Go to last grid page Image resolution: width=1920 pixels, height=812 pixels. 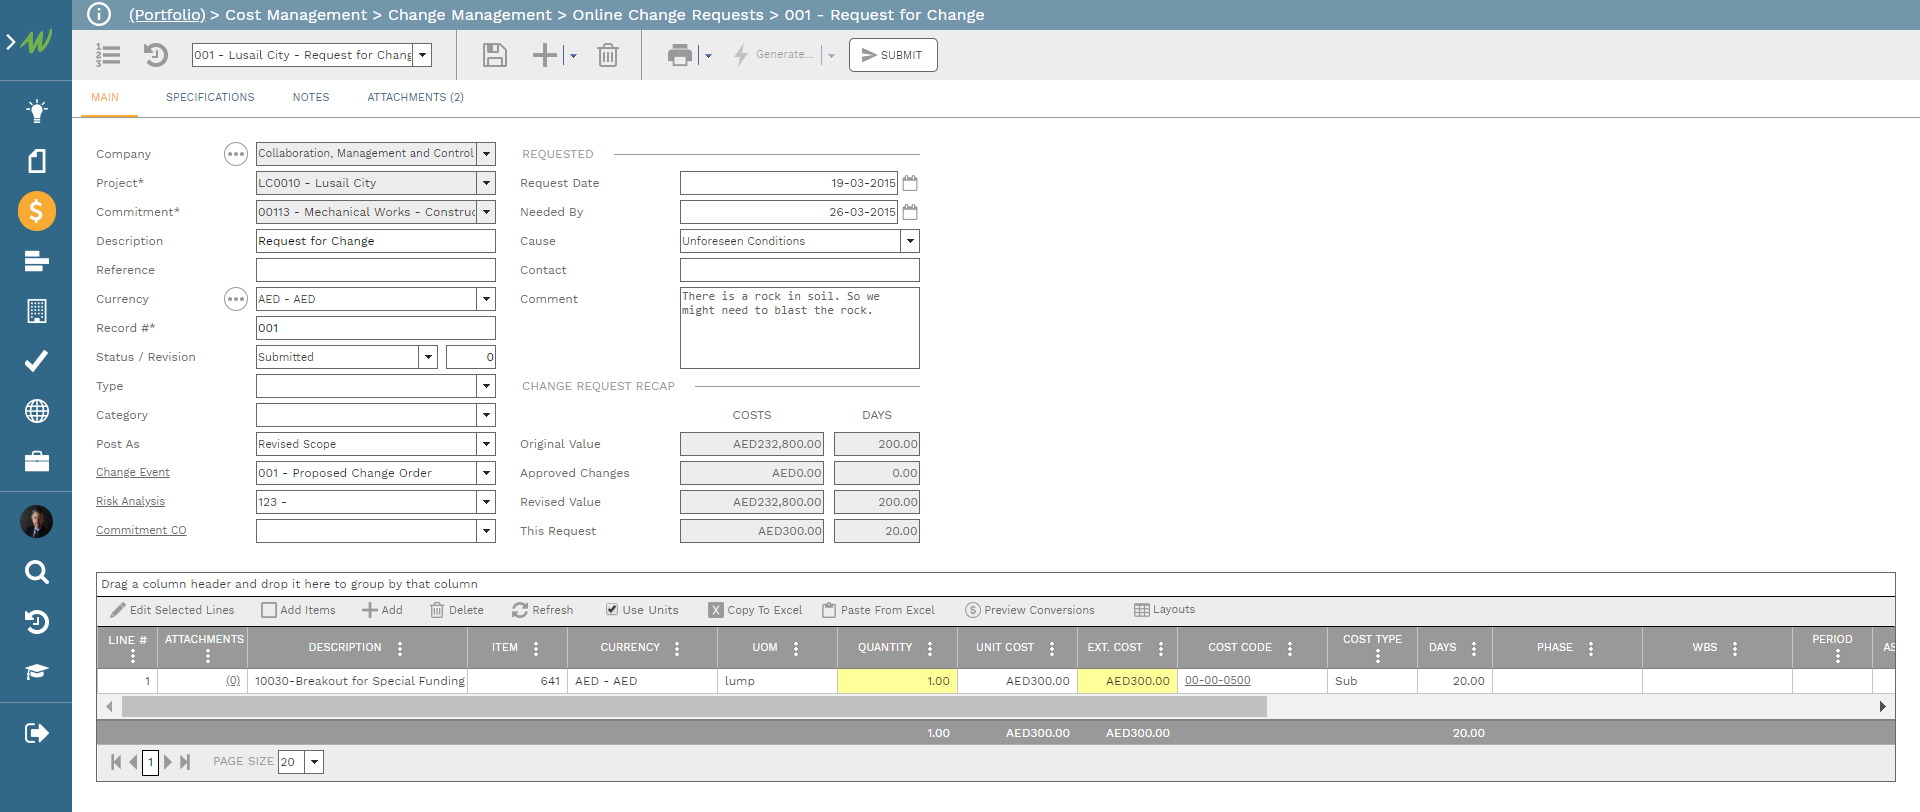(185, 762)
